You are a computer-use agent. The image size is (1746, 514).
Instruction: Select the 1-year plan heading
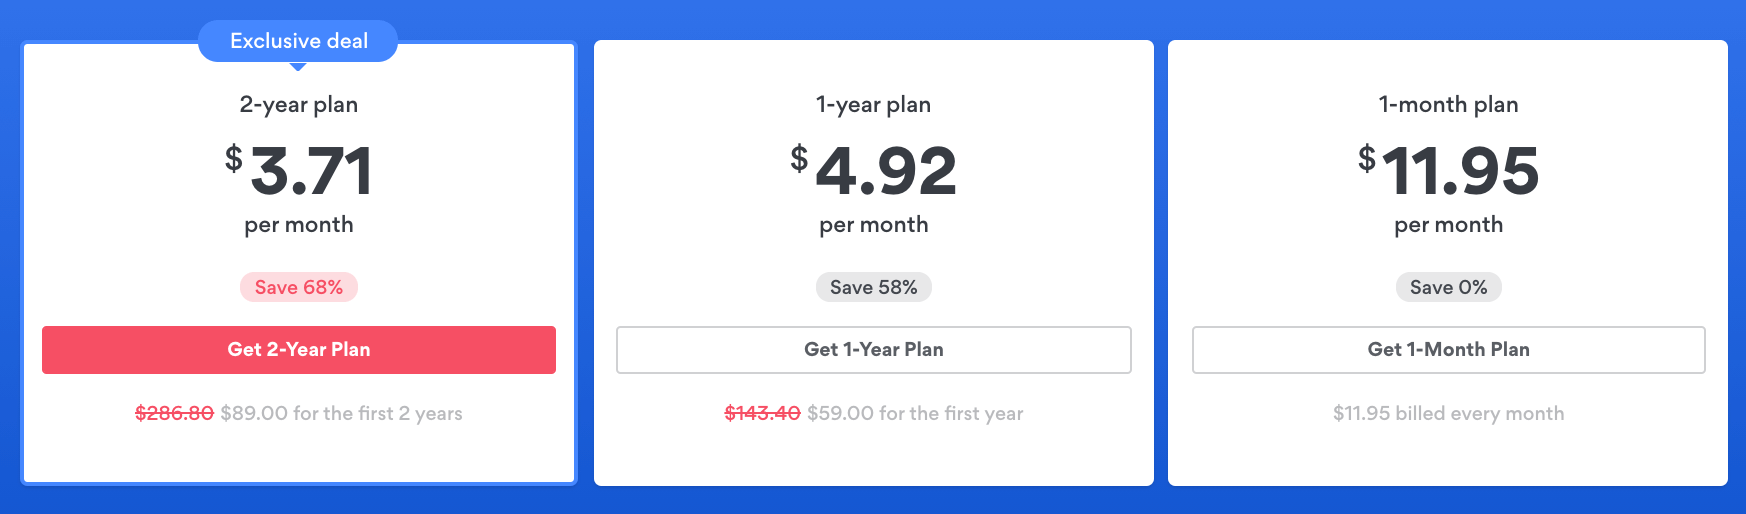click(873, 104)
